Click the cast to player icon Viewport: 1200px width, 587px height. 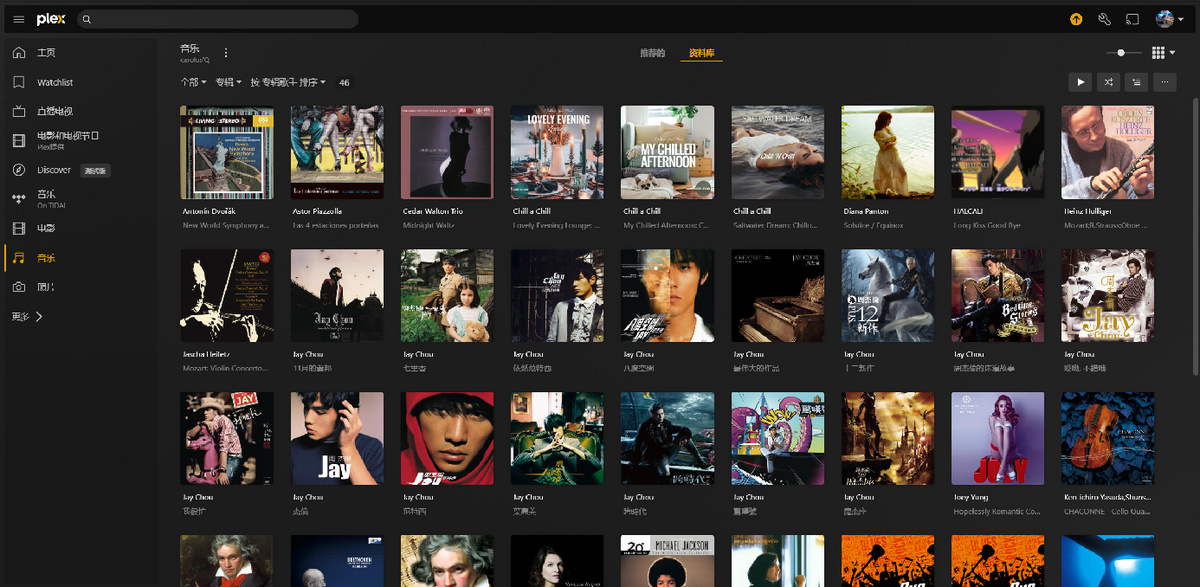click(1132, 19)
